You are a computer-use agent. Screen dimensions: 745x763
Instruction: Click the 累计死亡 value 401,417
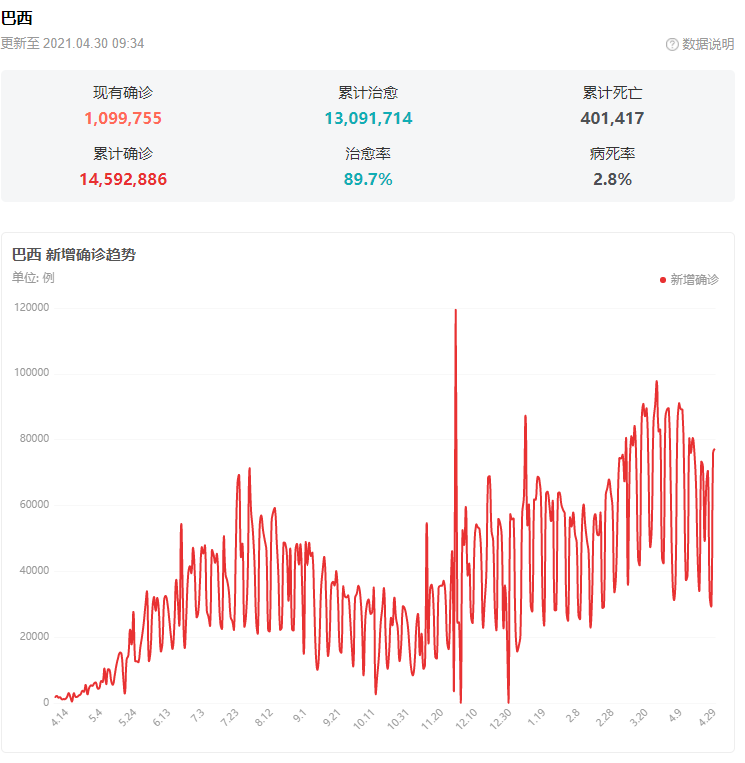[612, 118]
